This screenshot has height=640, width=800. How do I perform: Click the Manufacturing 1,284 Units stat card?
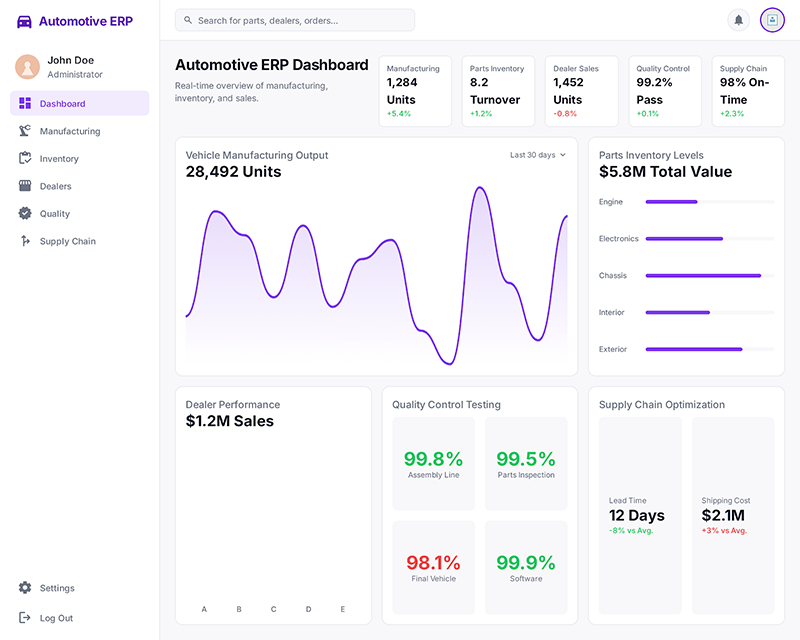[x=415, y=90]
